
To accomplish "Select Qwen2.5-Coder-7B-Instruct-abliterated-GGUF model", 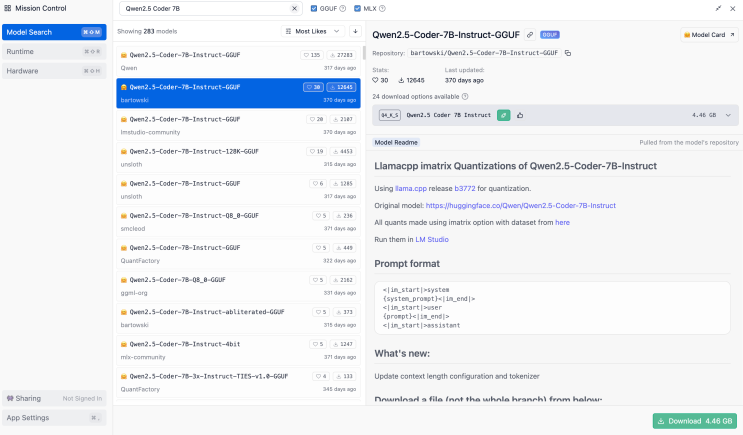I will pyautogui.click(x=238, y=318).
